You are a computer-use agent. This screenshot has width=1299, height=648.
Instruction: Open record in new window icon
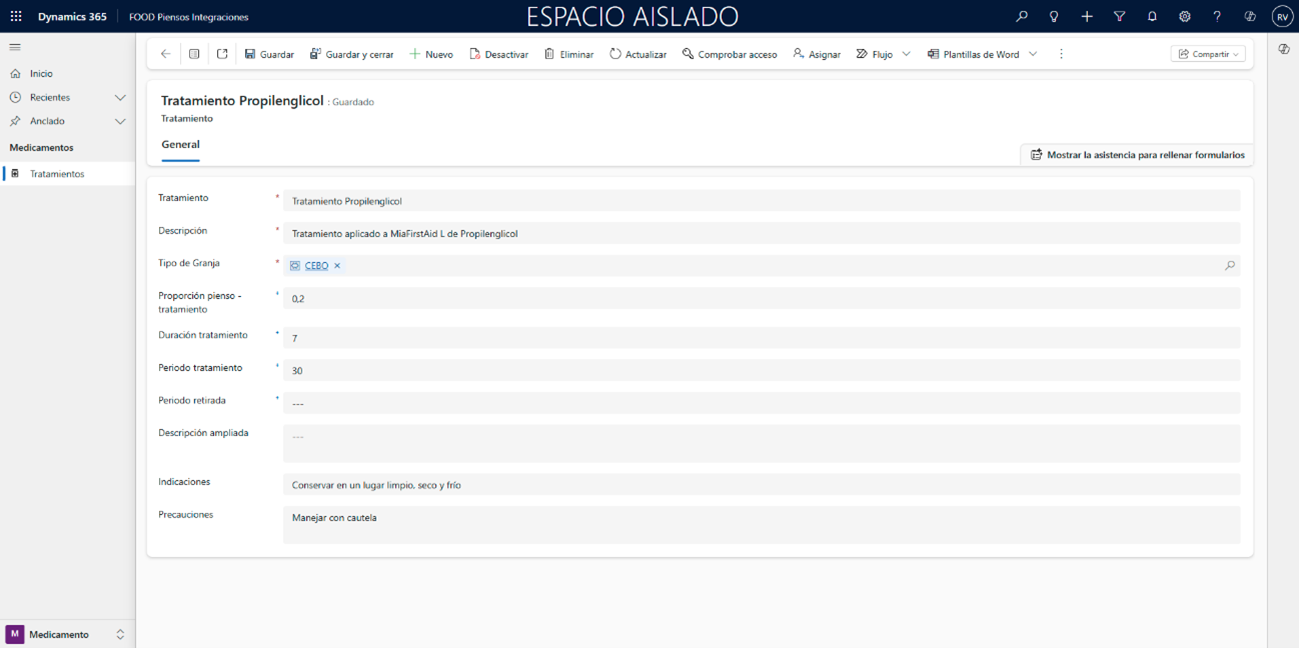(222, 54)
